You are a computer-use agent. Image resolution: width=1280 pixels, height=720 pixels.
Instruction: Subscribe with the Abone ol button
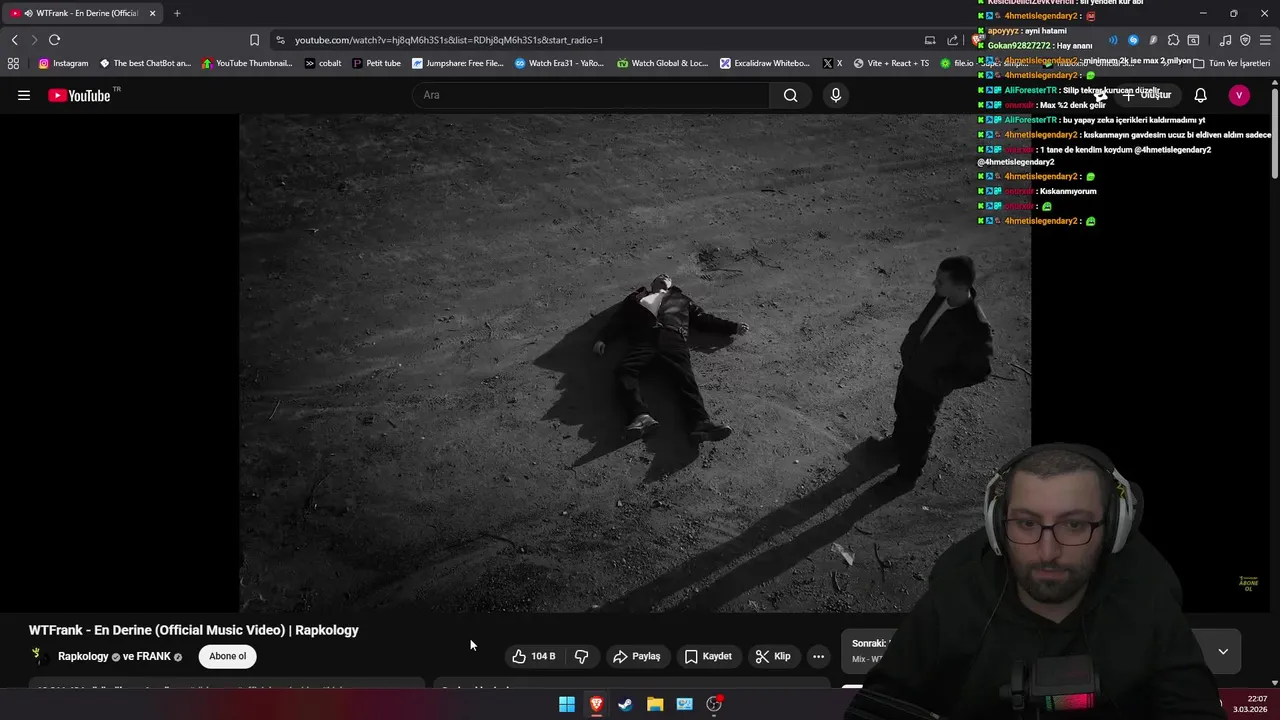coord(227,656)
